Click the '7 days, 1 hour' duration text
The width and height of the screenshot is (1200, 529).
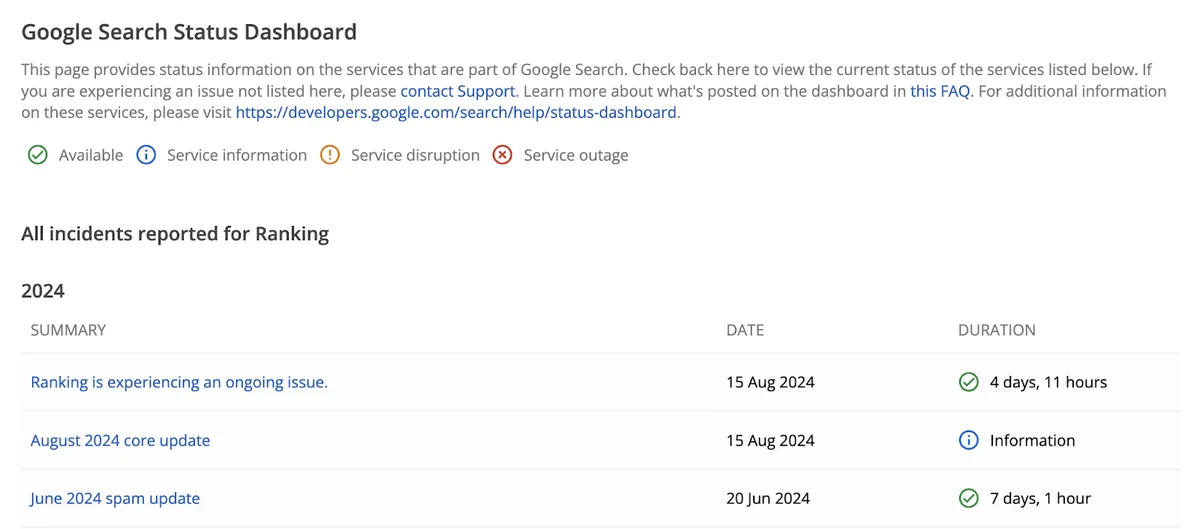(x=1040, y=498)
